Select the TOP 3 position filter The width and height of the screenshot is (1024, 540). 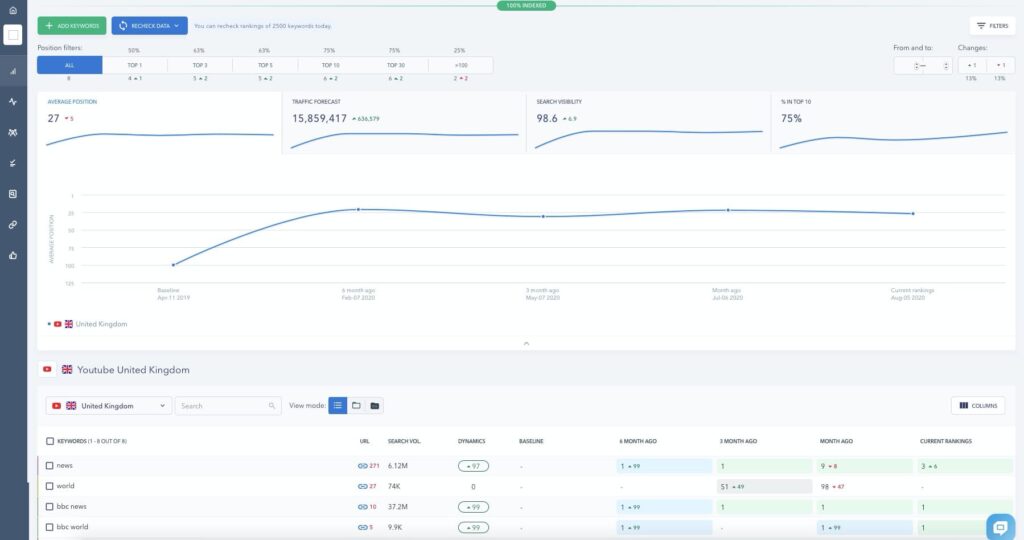coord(200,65)
